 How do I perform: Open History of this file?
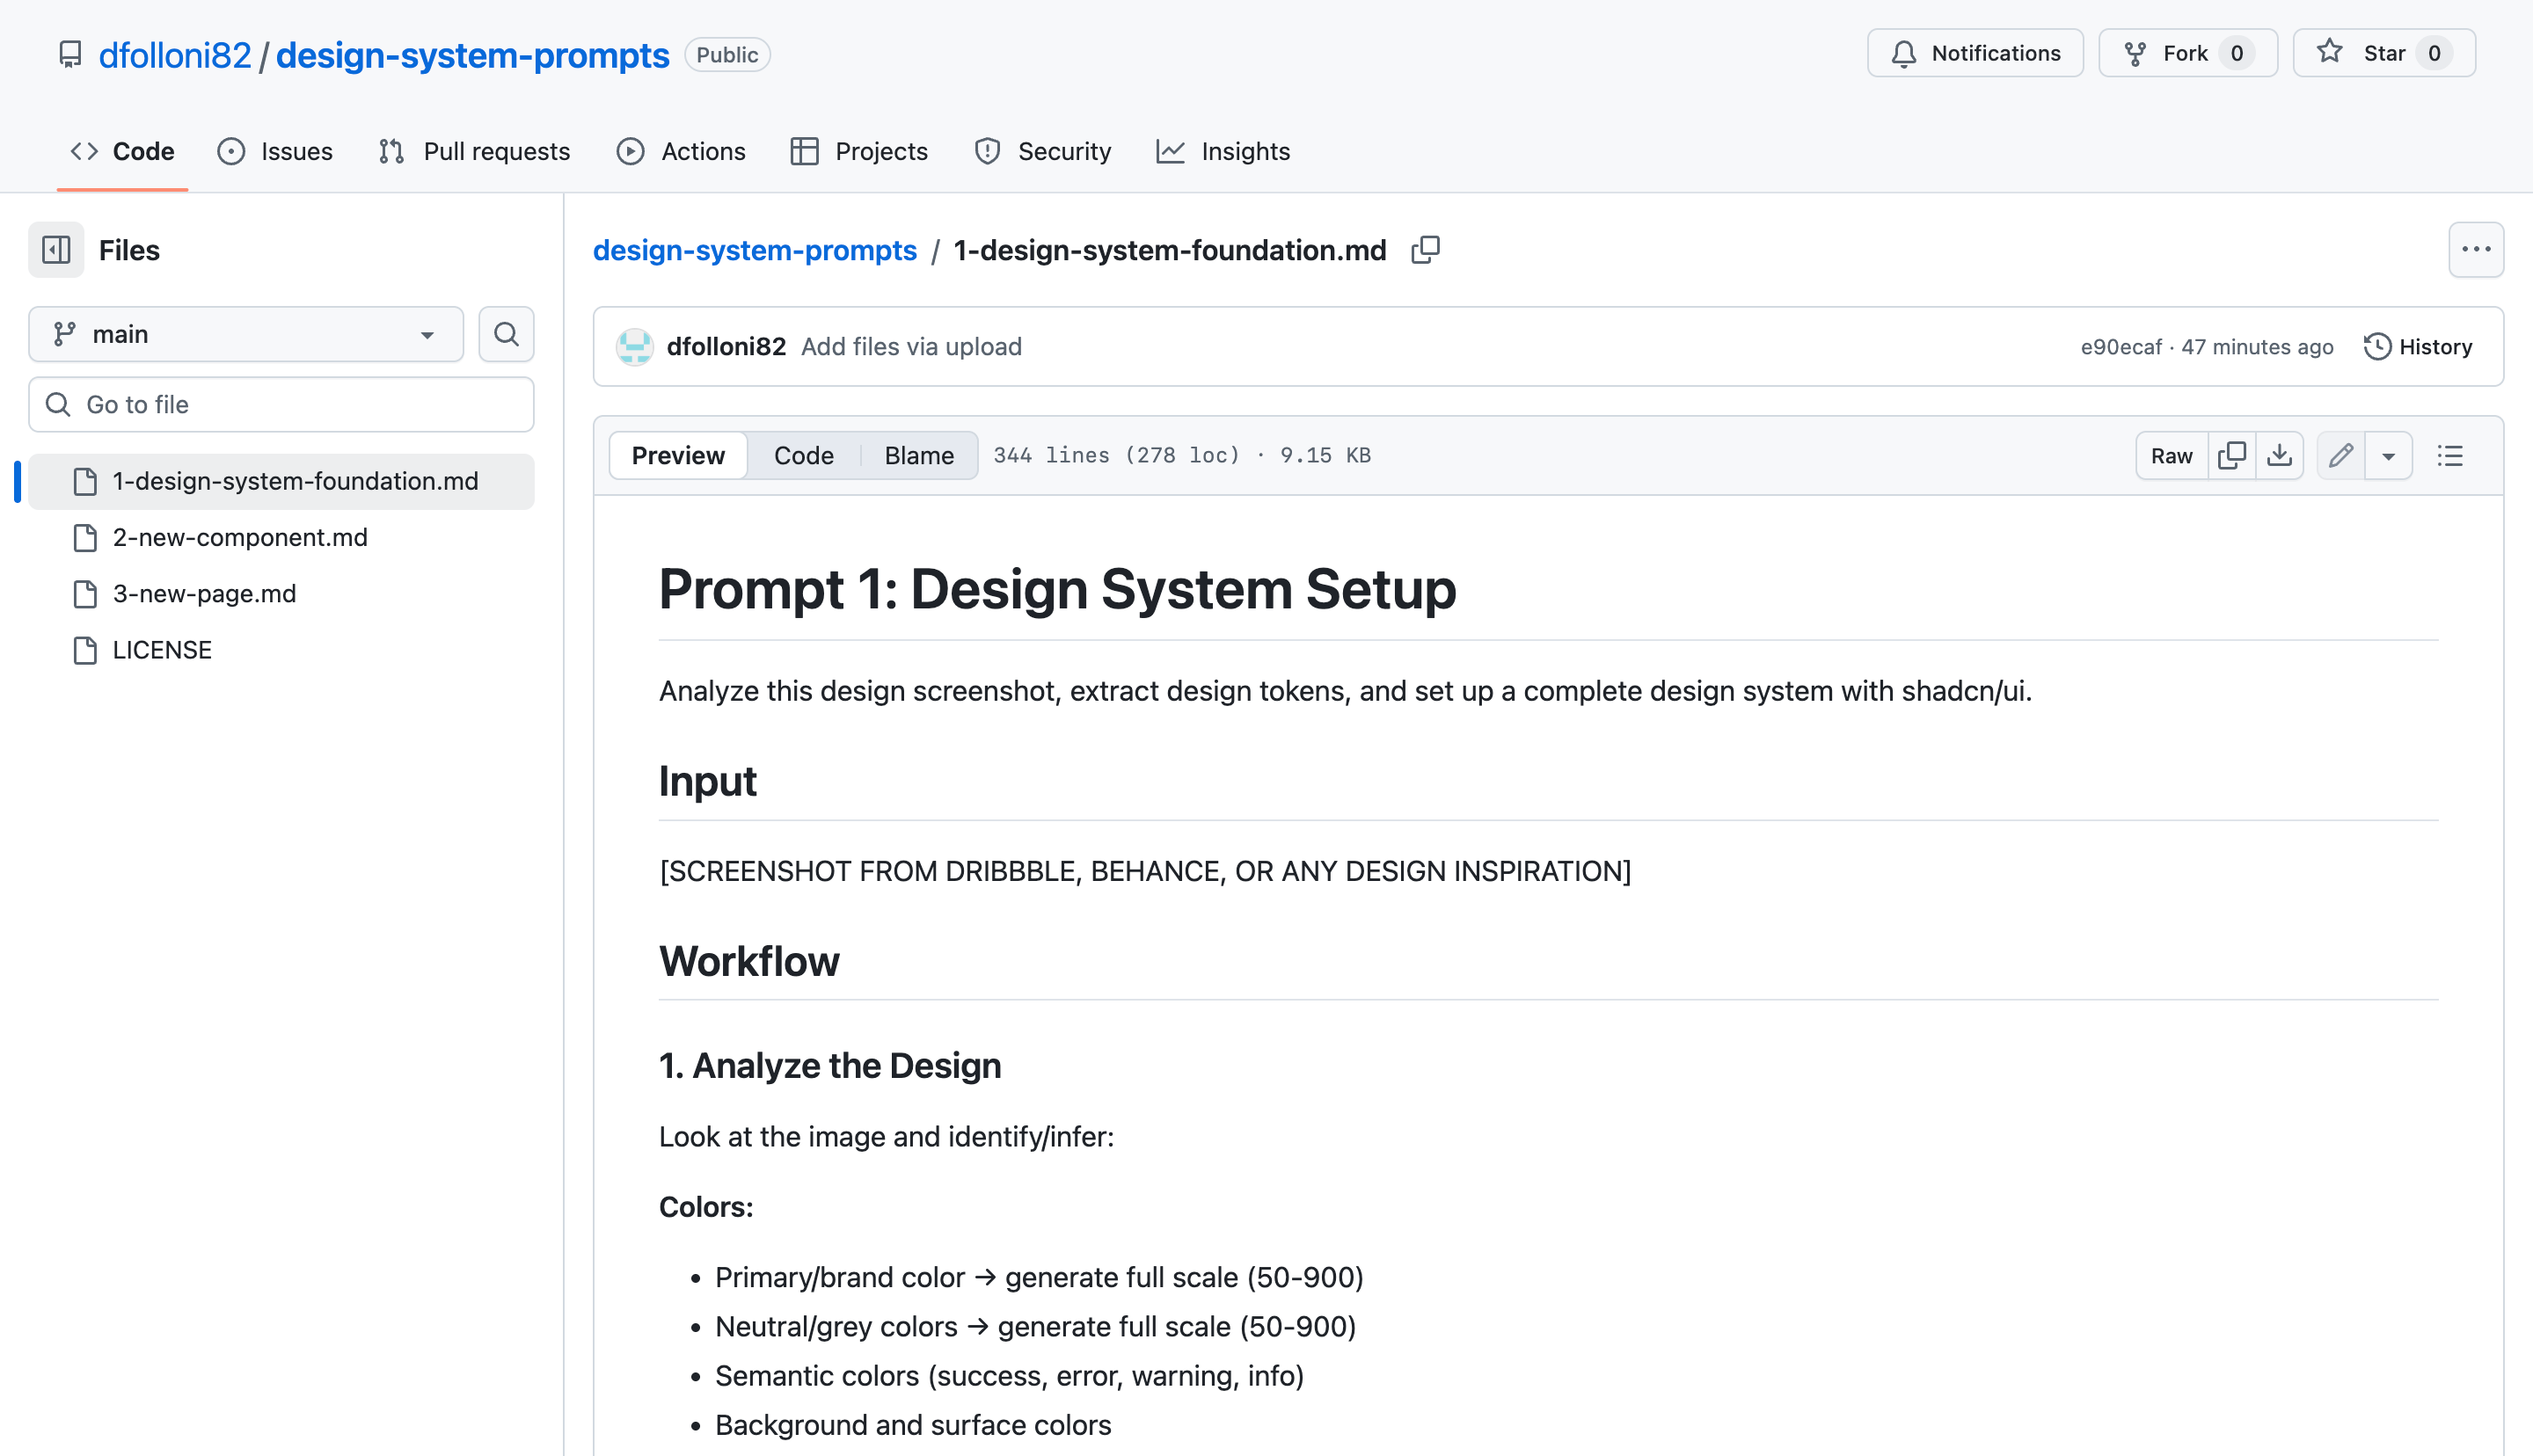2418,347
